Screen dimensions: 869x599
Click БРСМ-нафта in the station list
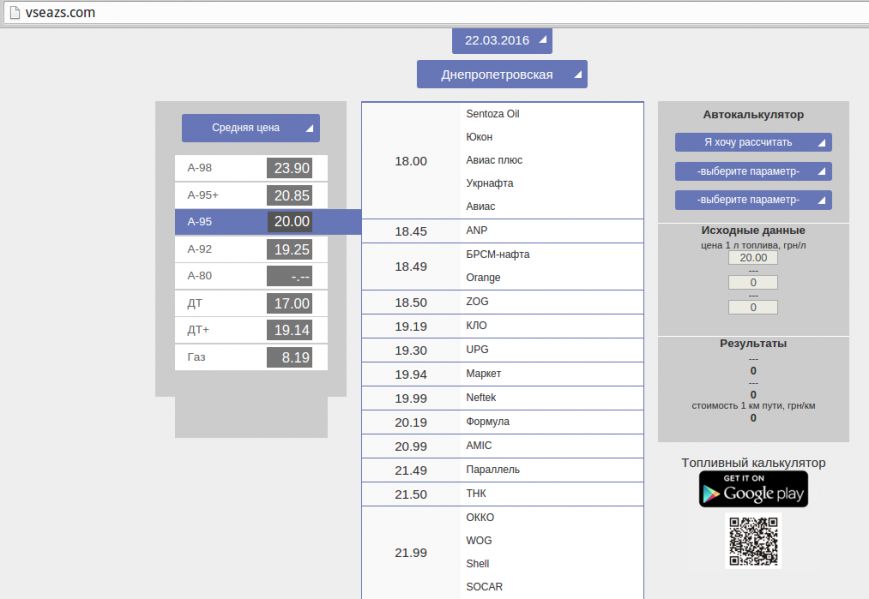tap(498, 254)
